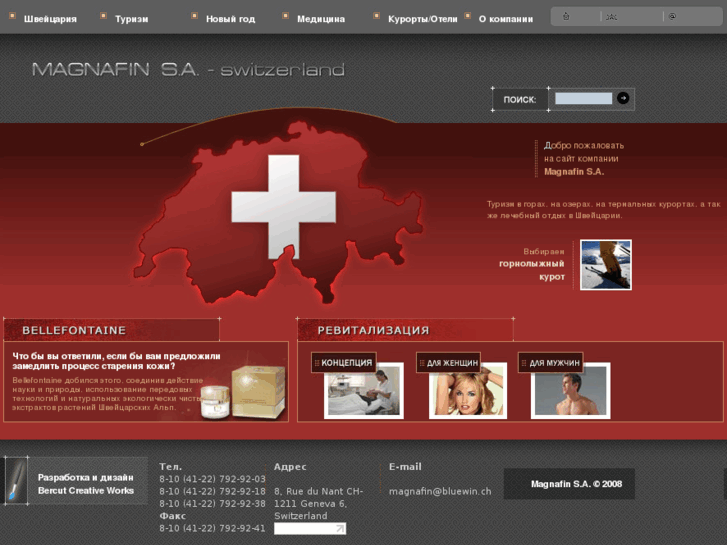Image resolution: width=727 pixels, height=545 pixels.
Task: Click phone number 792-92-03
Action: coord(212,479)
